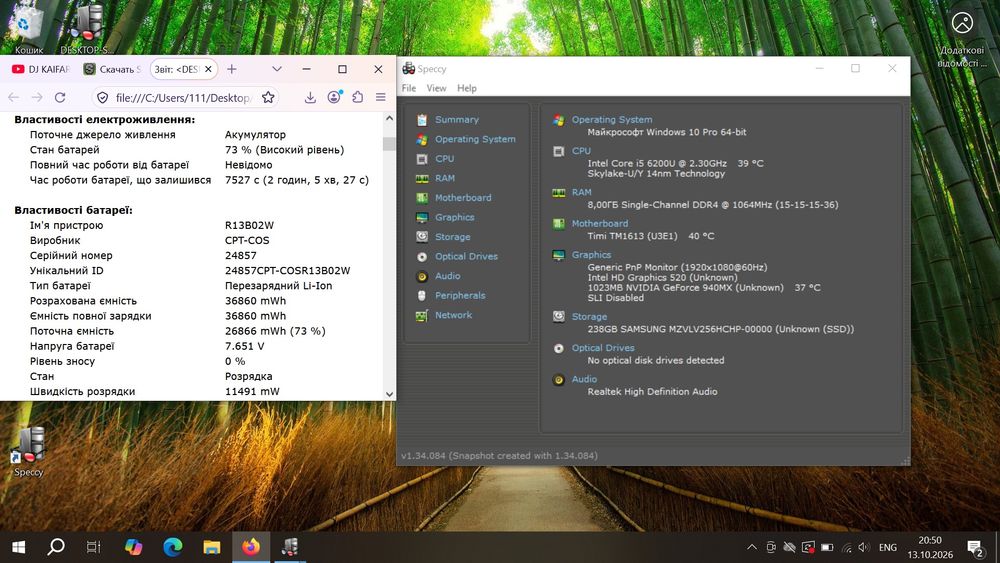Switch to Speccy on taskbar

point(290,547)
